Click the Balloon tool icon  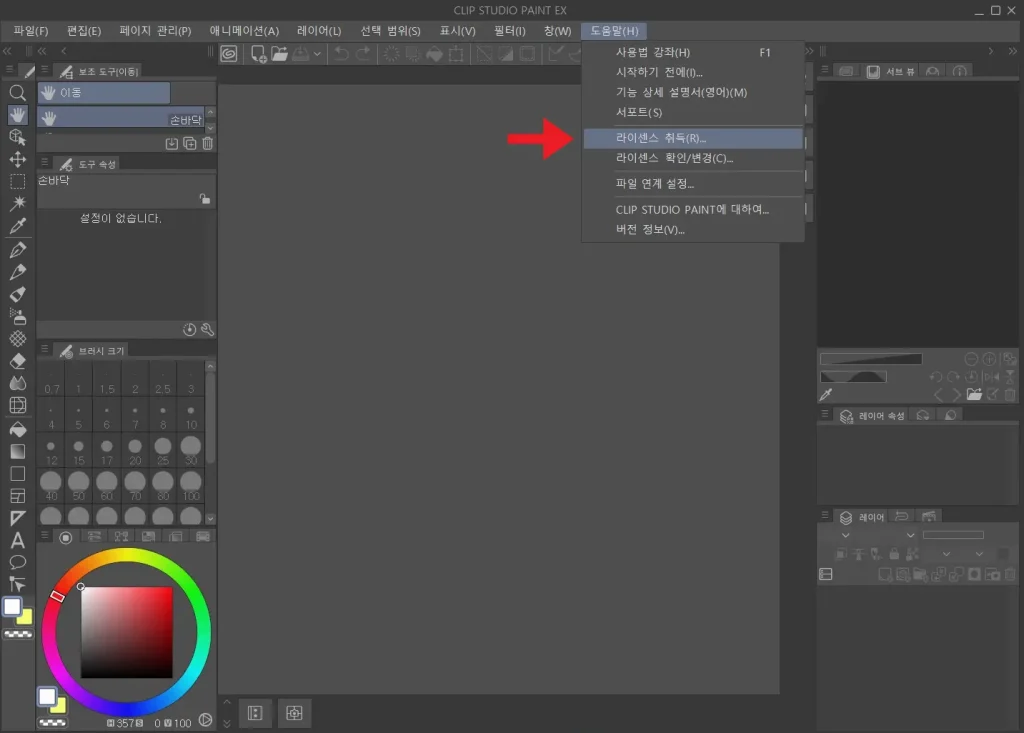[x=17, y=562]
